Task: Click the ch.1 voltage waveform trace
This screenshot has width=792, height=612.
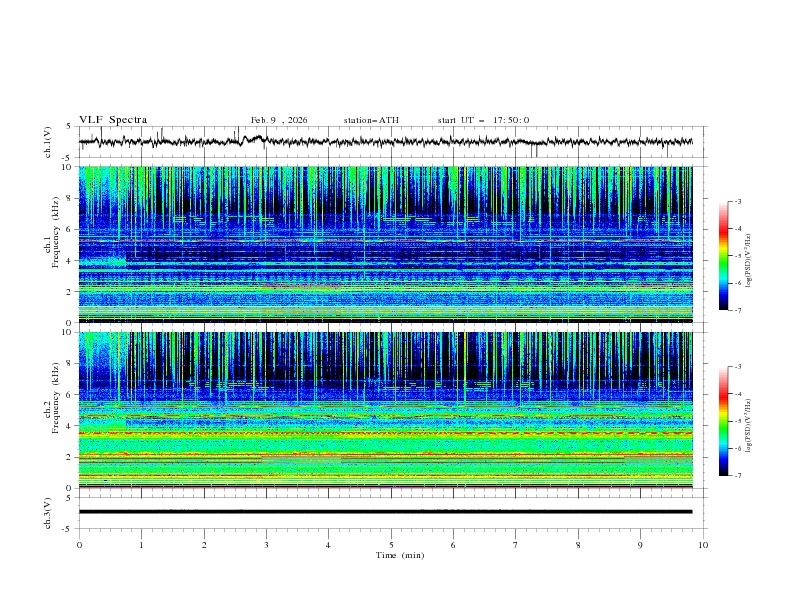Action: (386, 142)
